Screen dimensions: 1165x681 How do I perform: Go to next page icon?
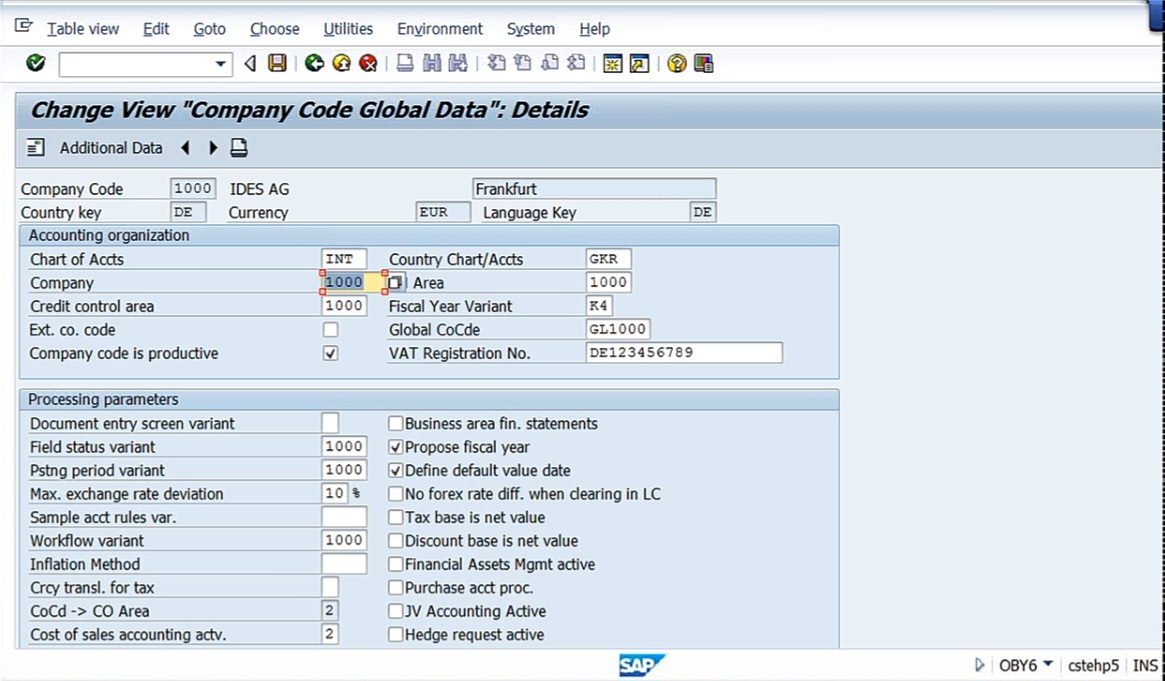point(550,63)
